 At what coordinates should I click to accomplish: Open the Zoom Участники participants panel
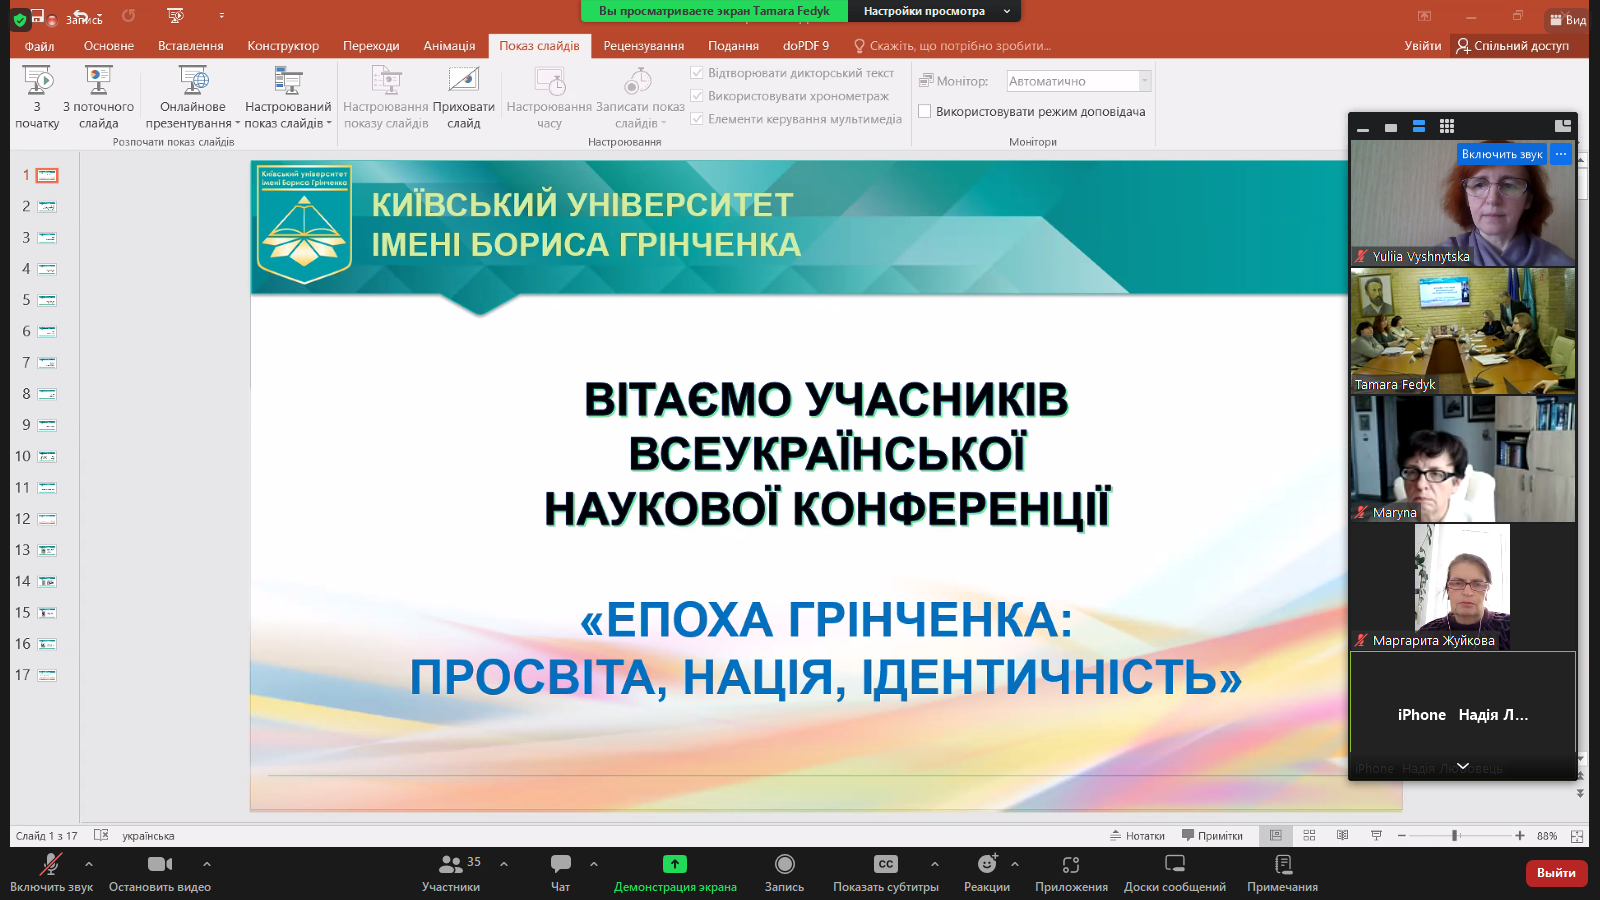(x=451, y=865)
